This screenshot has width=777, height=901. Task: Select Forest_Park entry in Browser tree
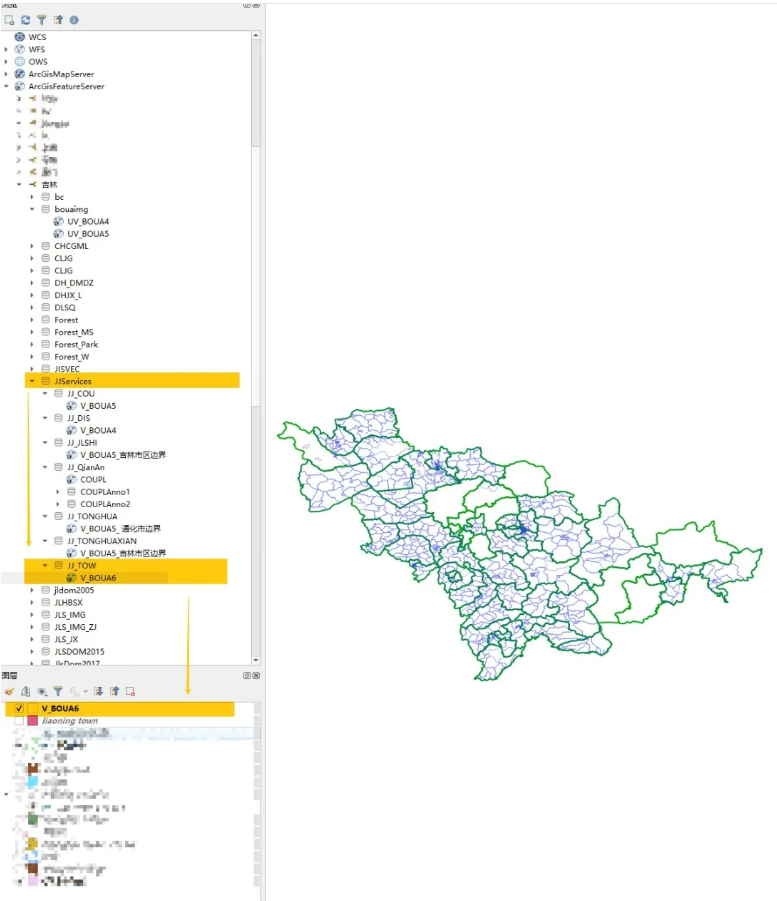point(76,344)
